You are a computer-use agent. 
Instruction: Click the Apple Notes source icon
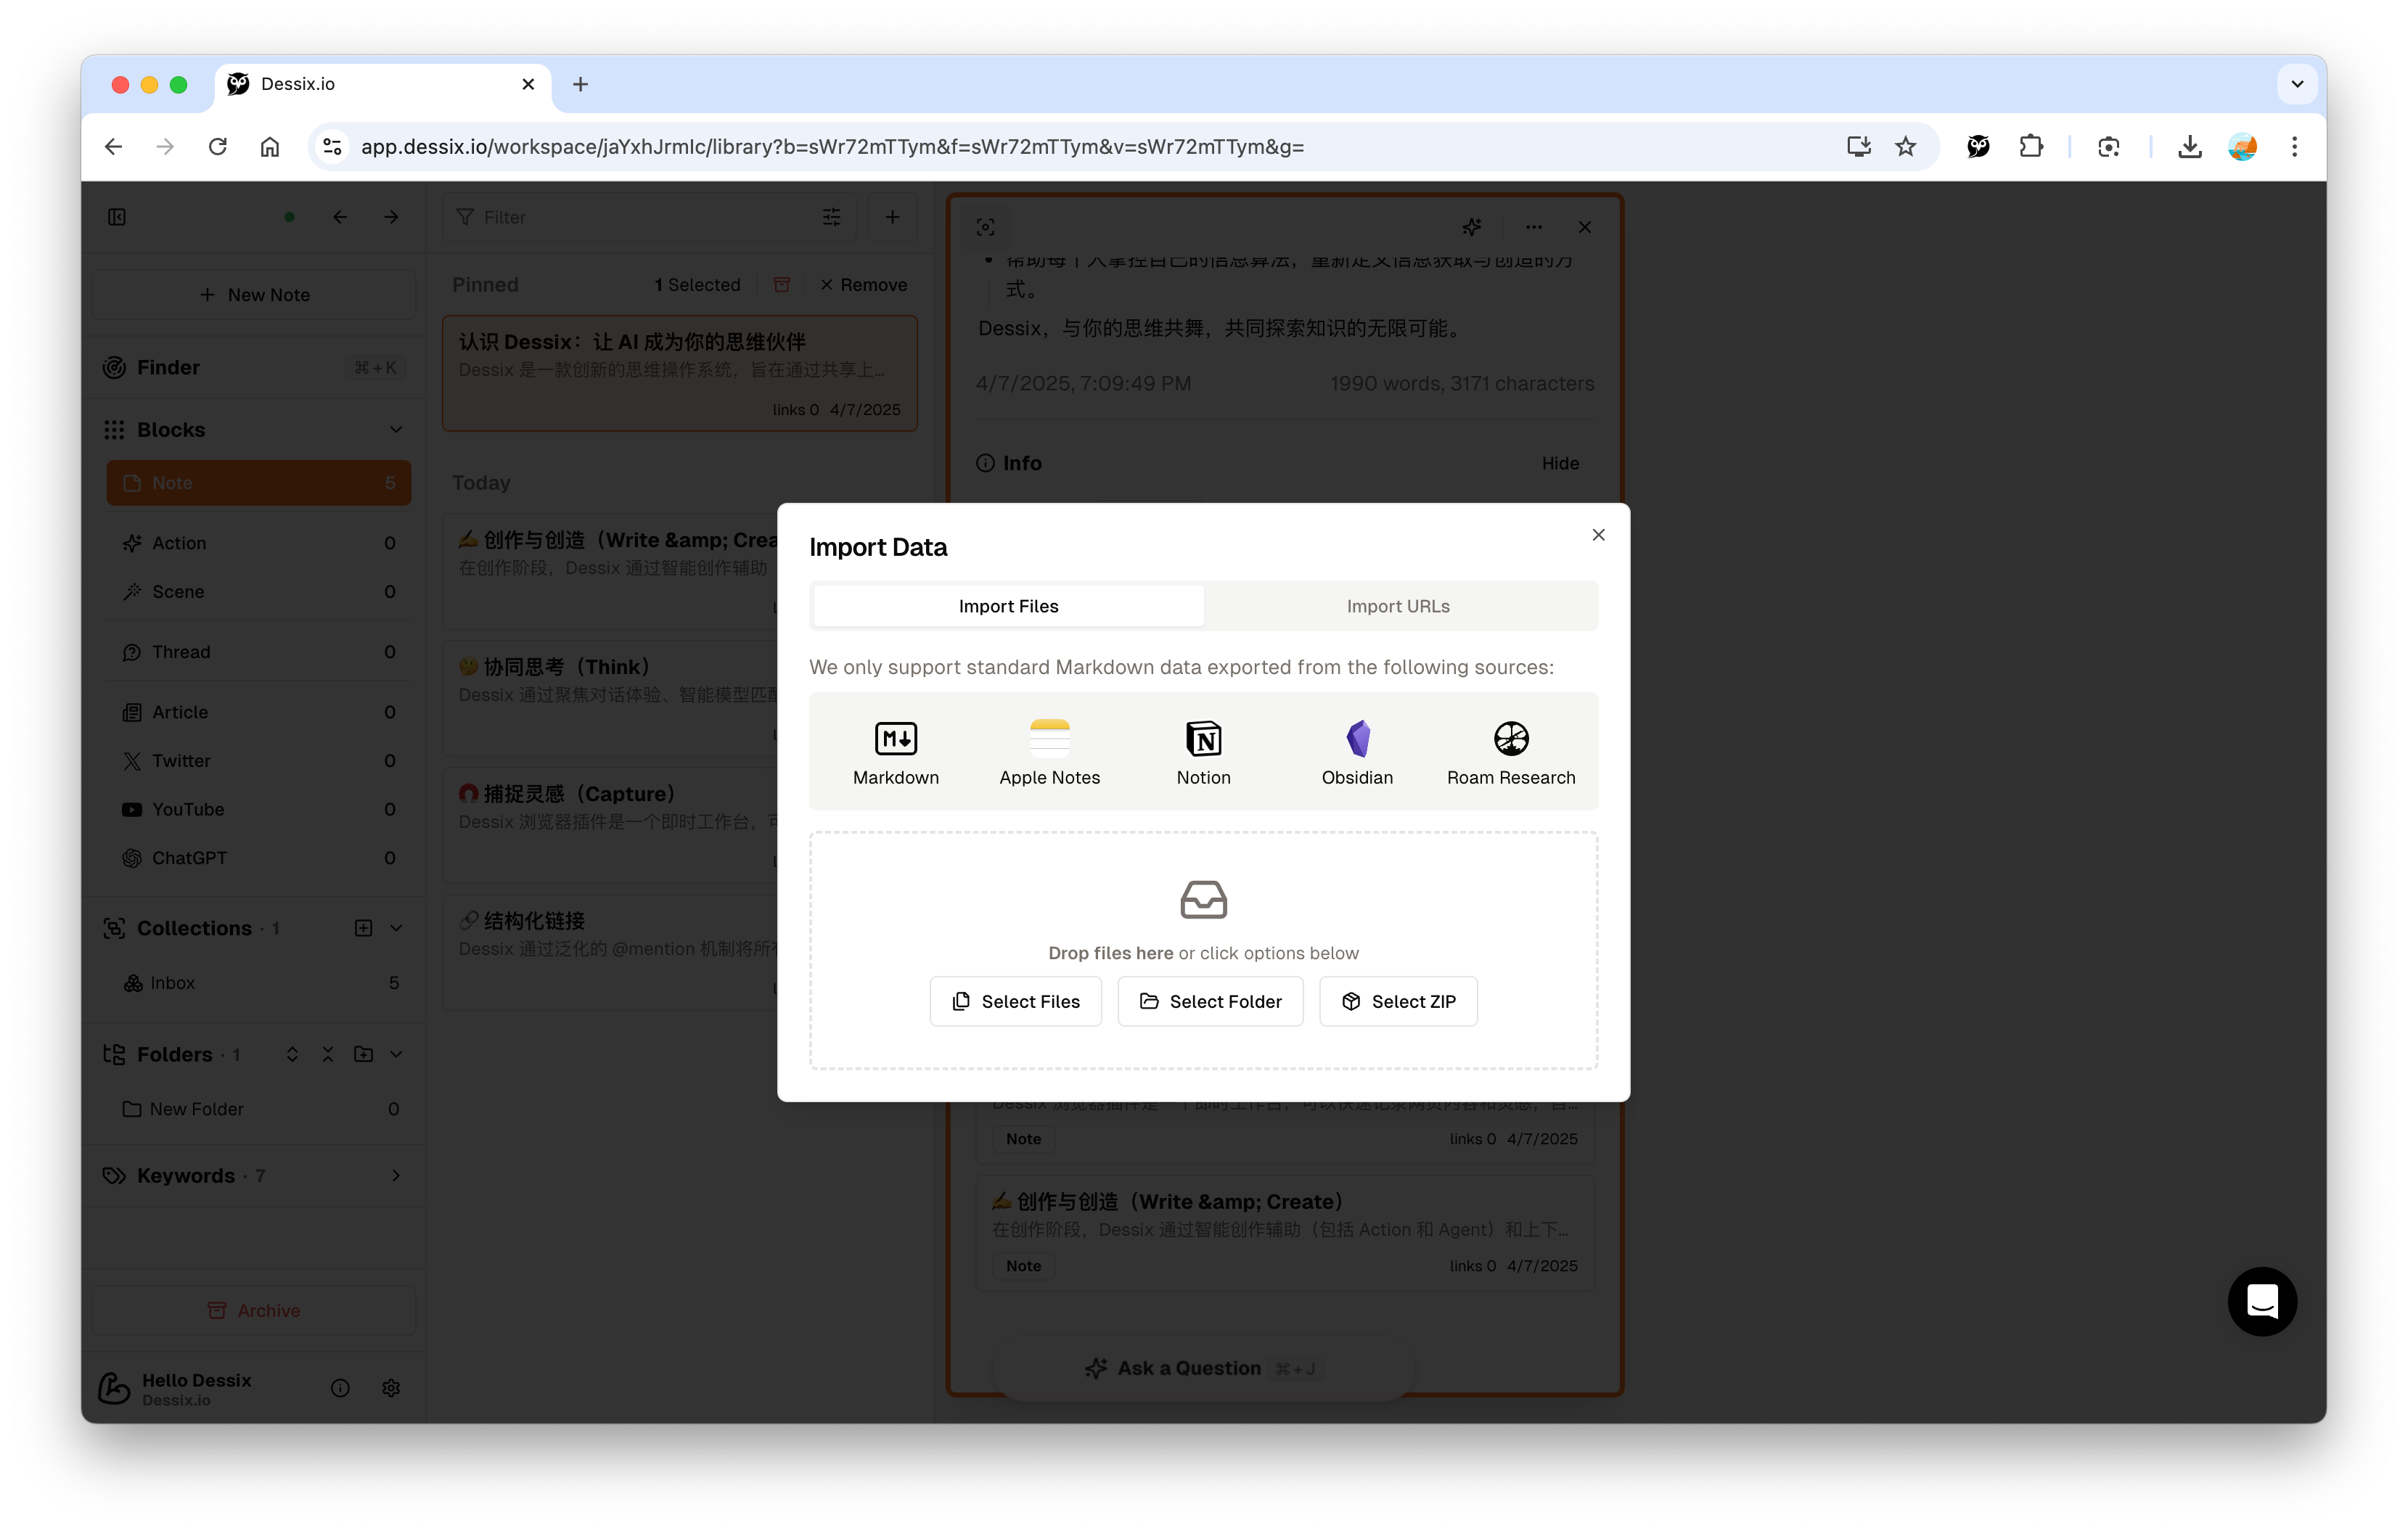coord(1049,738)
